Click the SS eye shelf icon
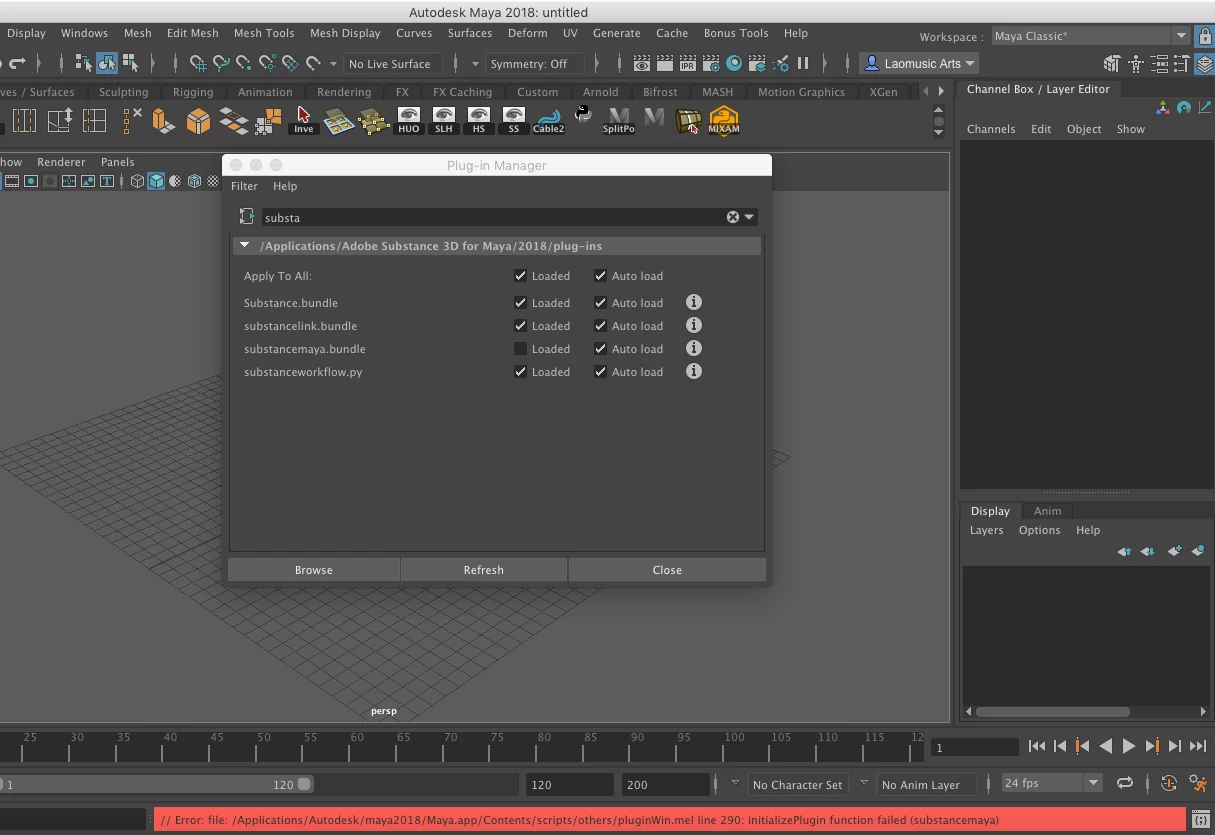Image resolution: width=1215 pixels, height=835 pixels. pos(514,121)
